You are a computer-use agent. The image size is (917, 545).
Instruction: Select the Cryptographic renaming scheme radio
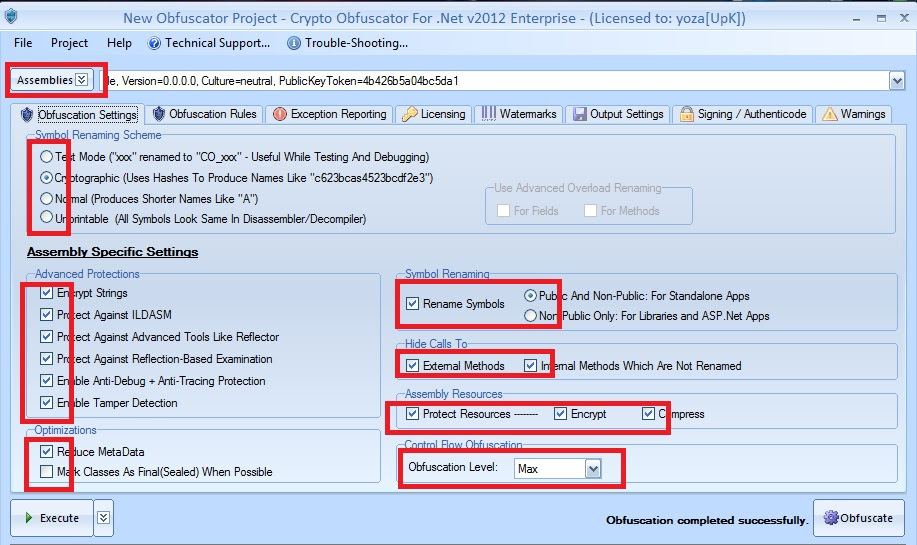pos(46,177)
